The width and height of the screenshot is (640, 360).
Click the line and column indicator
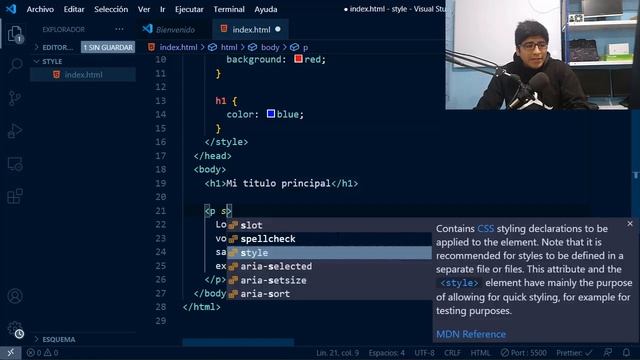pos(338,353)
